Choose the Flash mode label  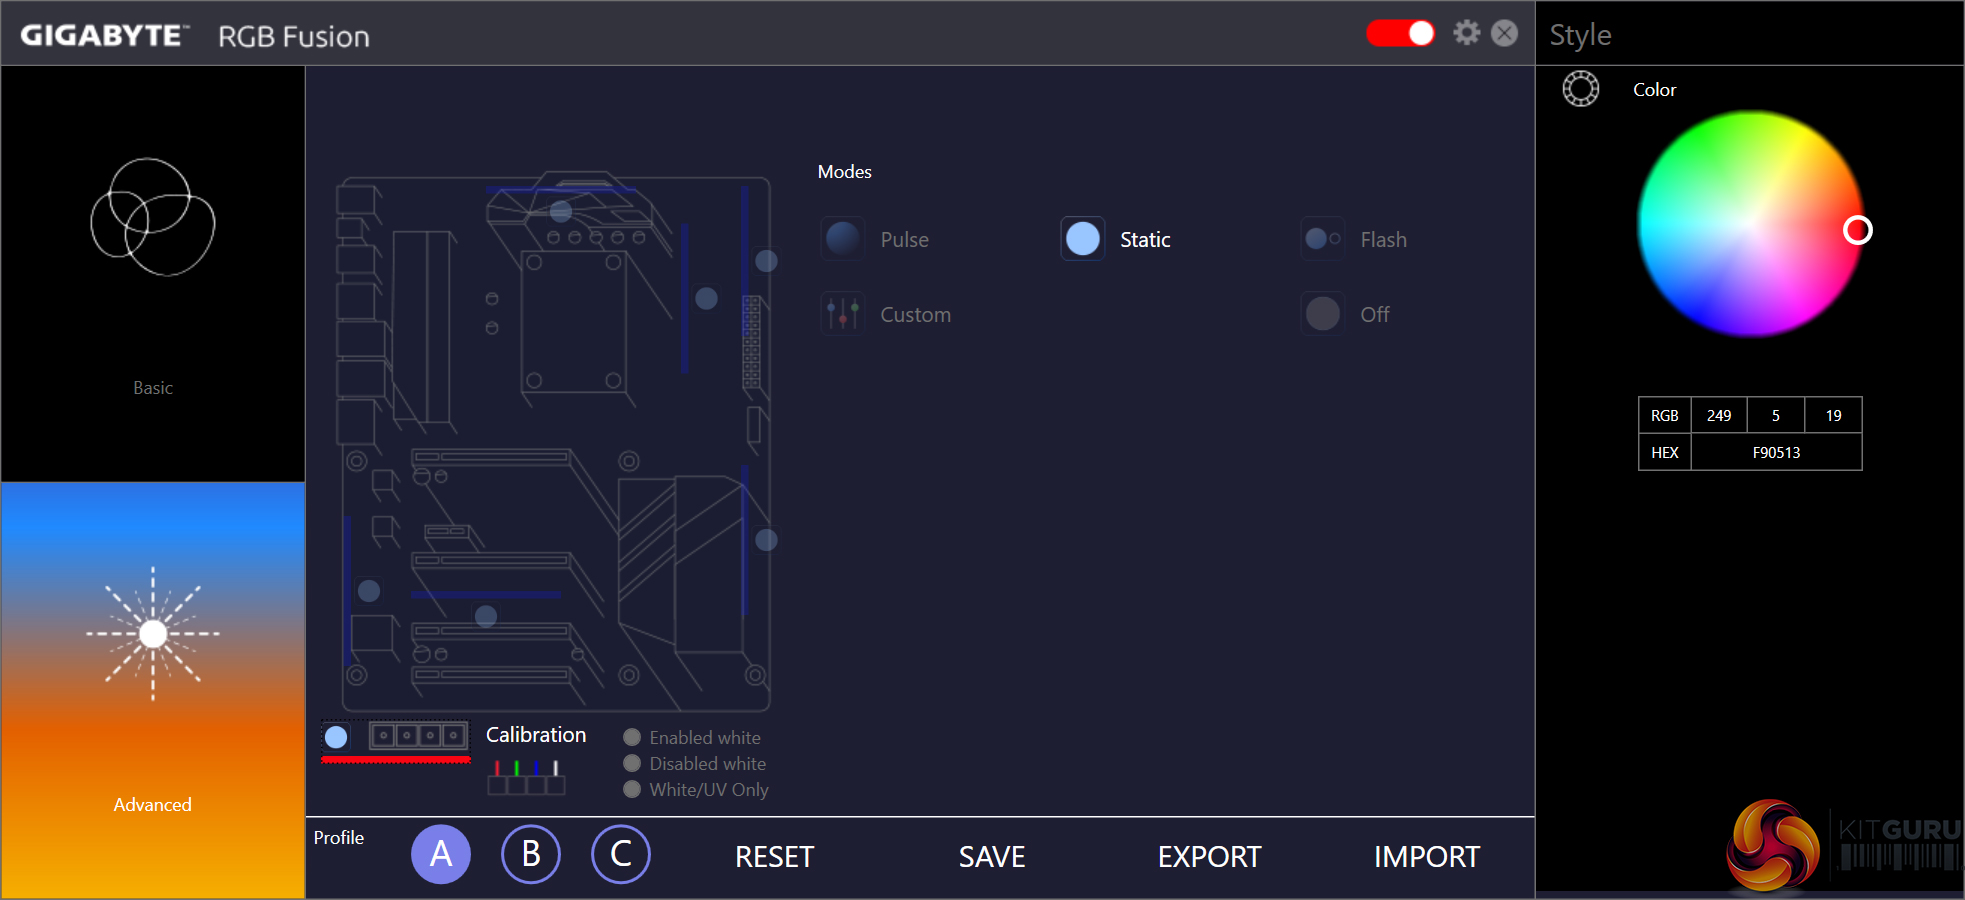click(x=1384, y=240)
